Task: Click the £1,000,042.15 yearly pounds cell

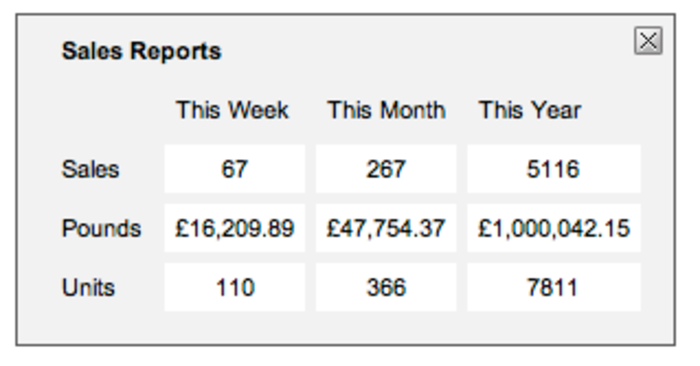Action: [x=554, y=228]
